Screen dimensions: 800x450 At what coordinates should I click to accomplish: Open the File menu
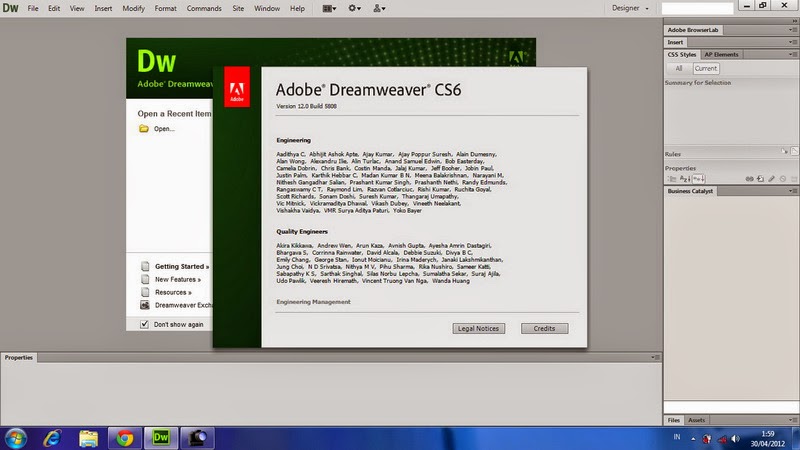click(33, 8)
